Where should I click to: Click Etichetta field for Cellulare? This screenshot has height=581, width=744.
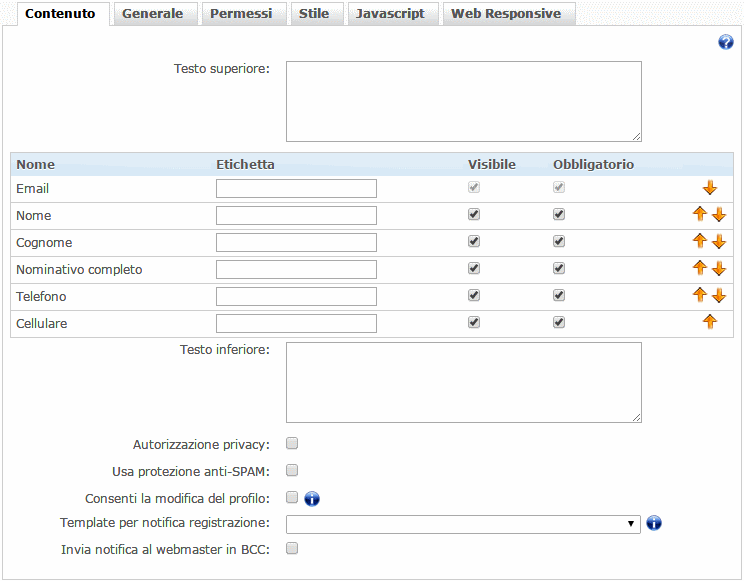coord(296,324)
